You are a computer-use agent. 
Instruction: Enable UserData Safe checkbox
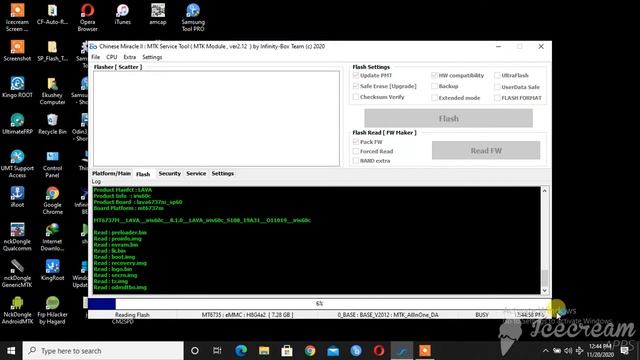point(497,87)
